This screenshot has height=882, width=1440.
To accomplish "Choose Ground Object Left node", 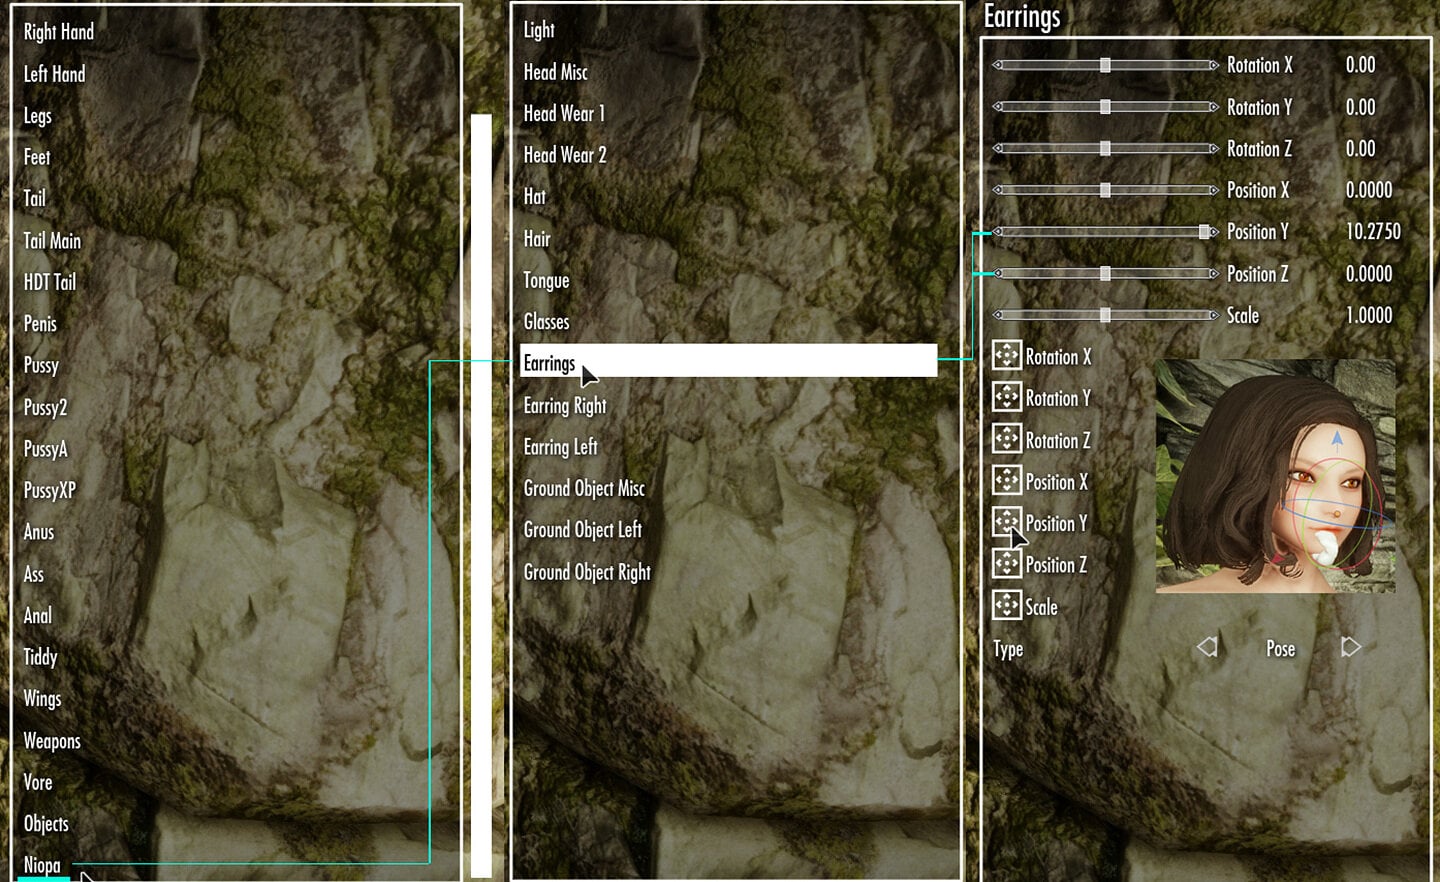I will (x=582, y=530).
